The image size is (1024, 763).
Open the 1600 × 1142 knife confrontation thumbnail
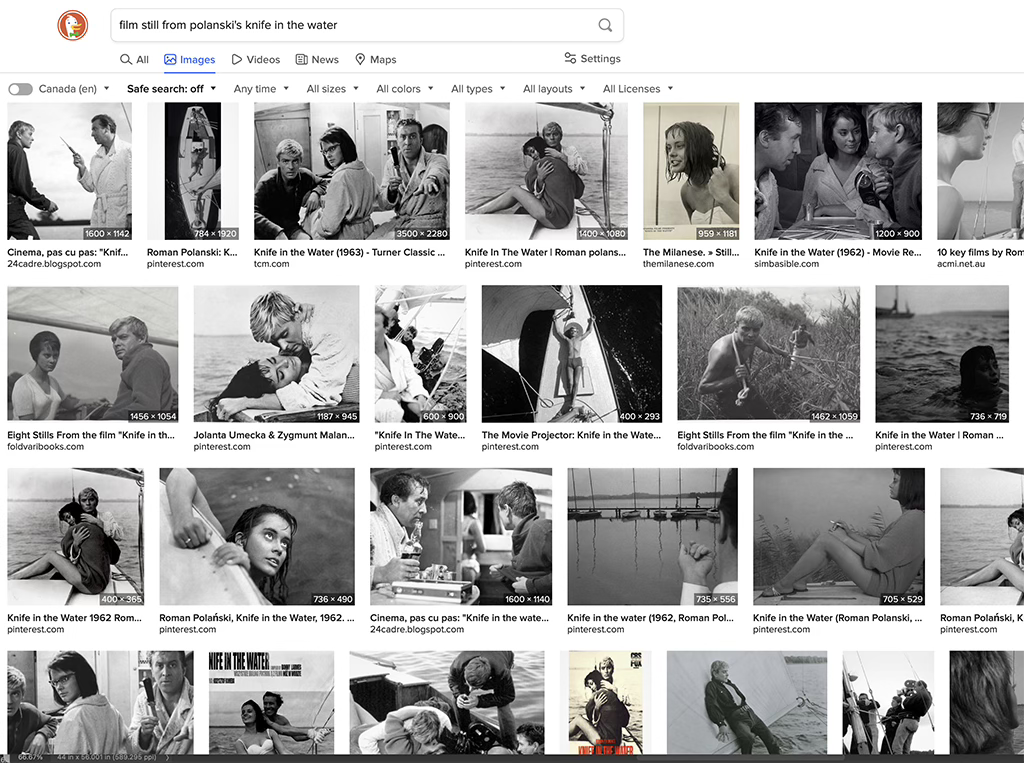(69, 171)
